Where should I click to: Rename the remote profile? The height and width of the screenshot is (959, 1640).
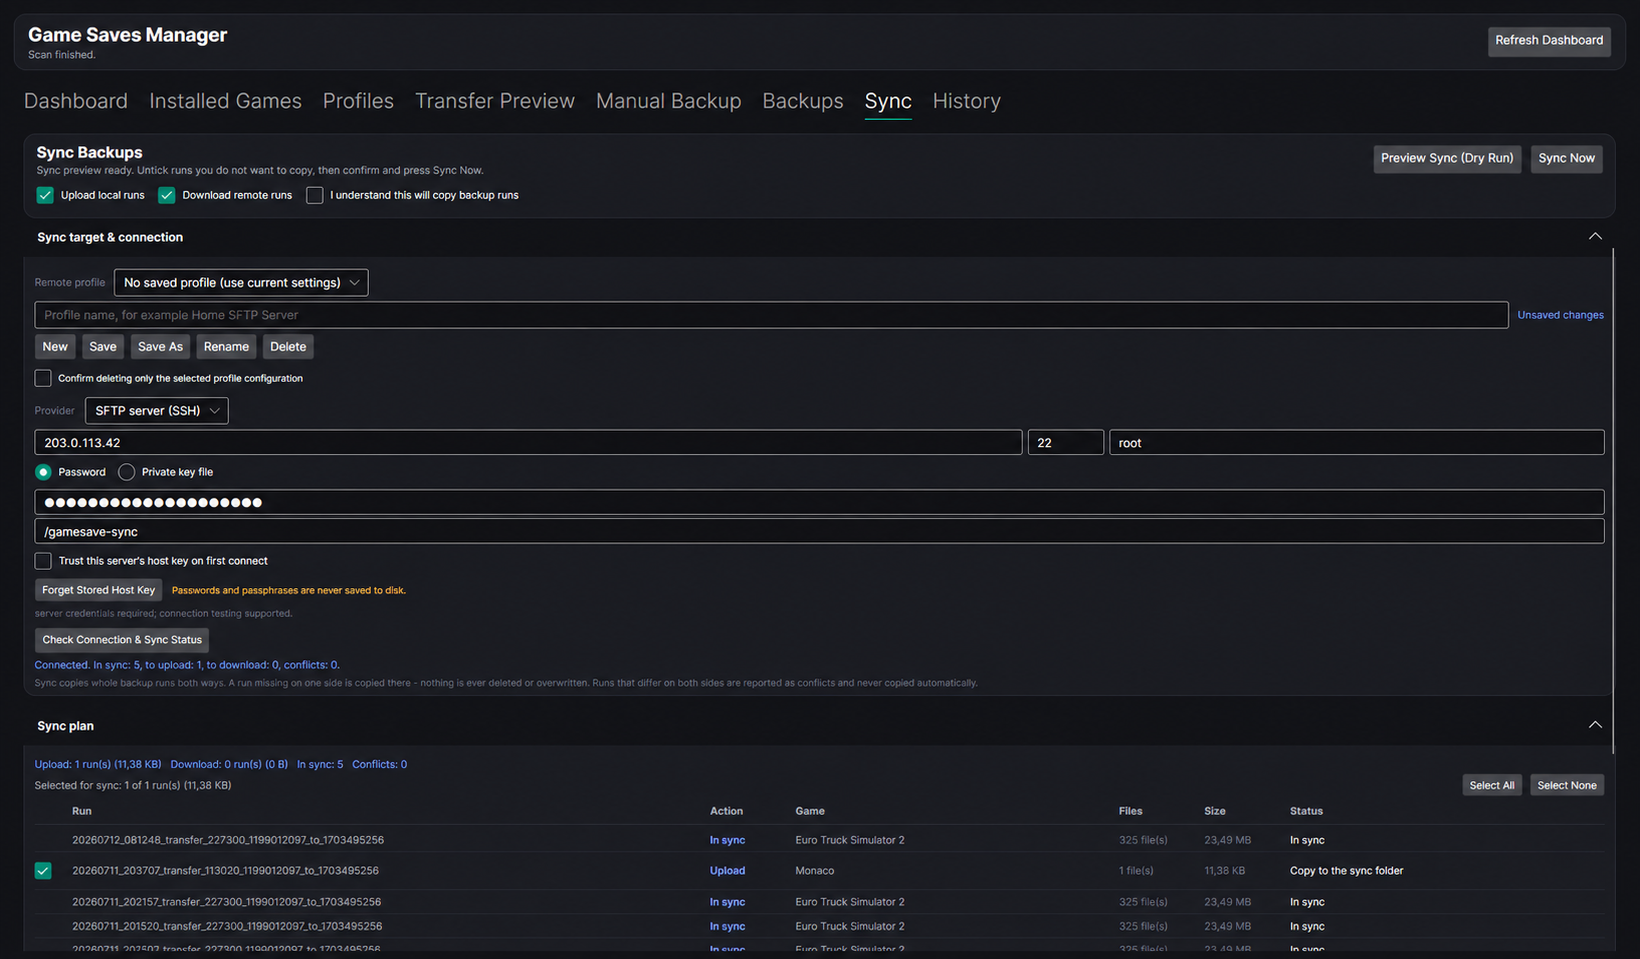pos(226,347)
